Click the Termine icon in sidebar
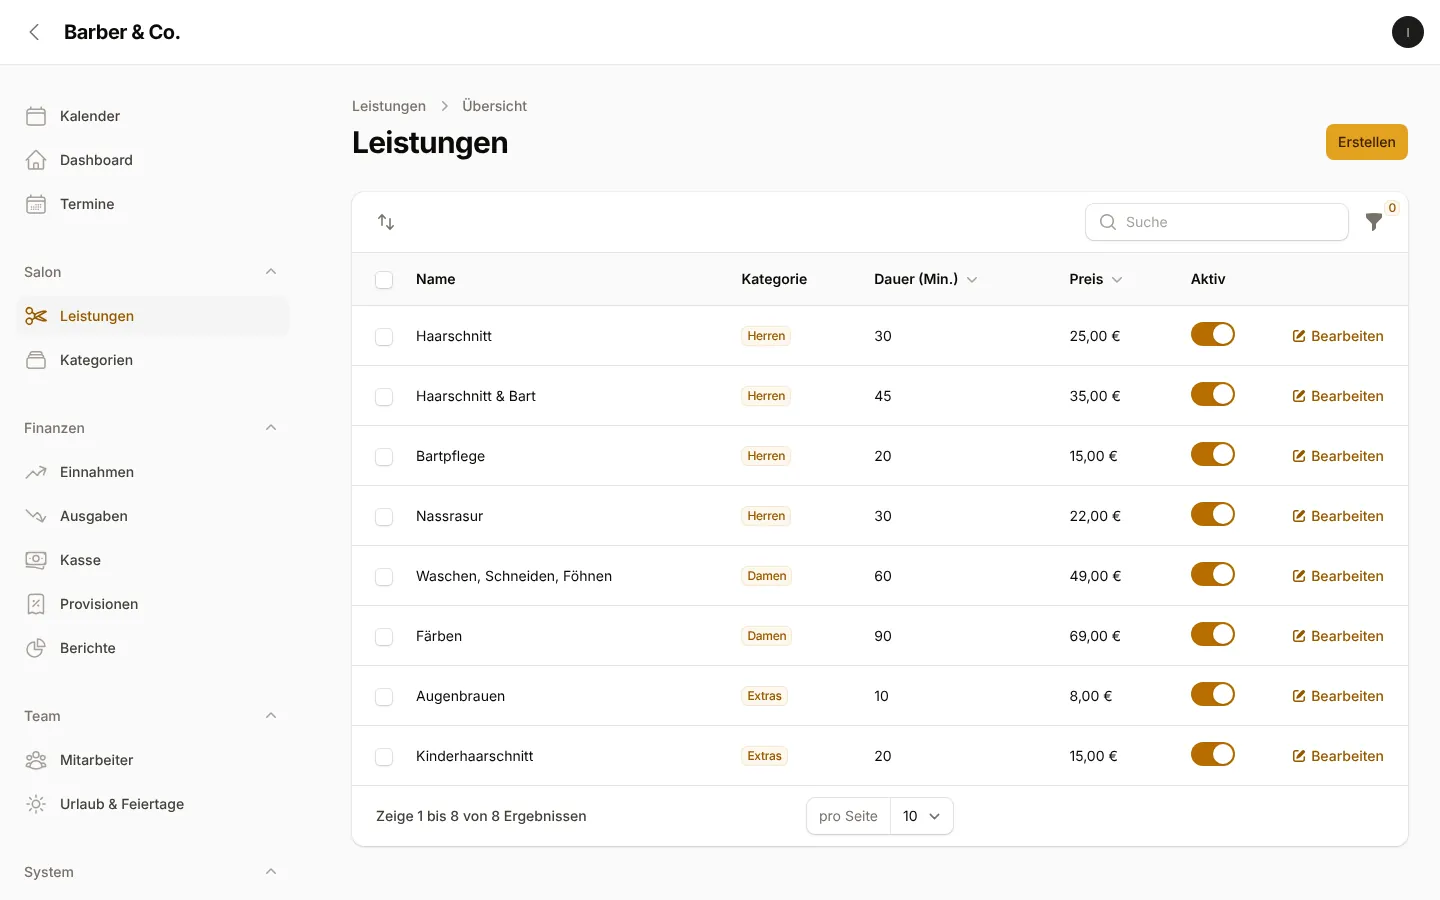 point(36,204)
